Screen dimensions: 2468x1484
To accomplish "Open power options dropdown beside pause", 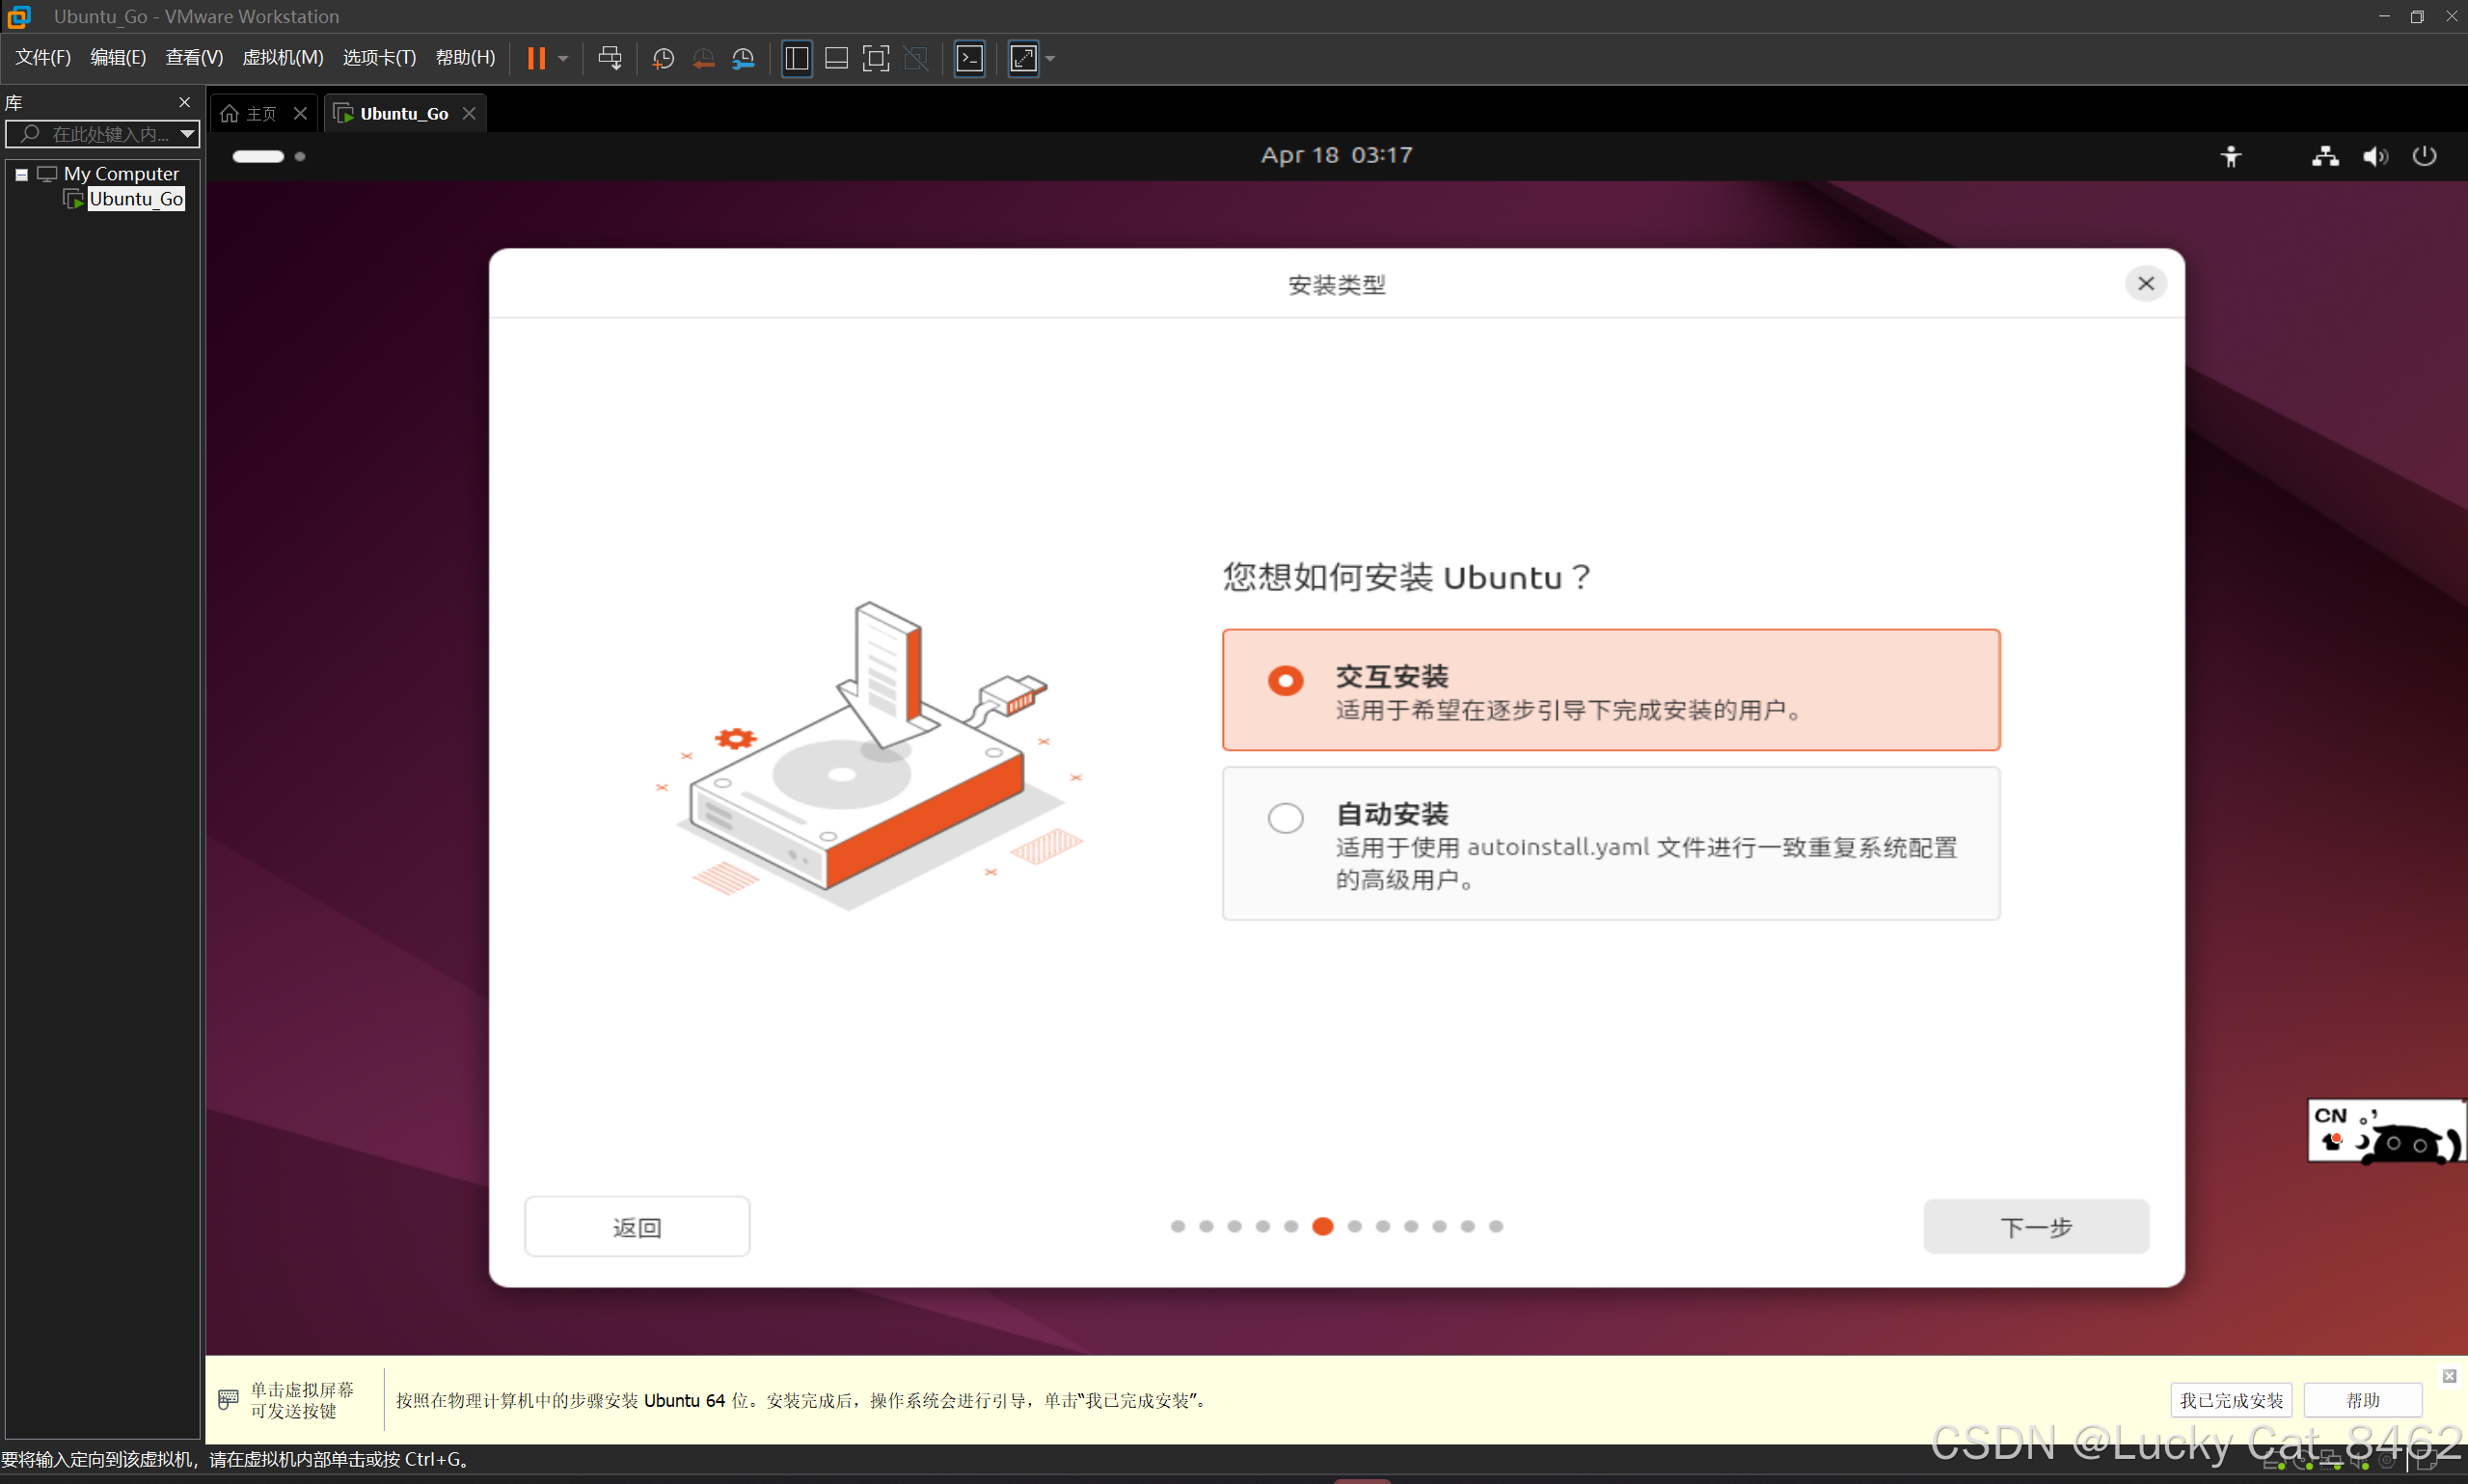I will [x=563, y=58].
